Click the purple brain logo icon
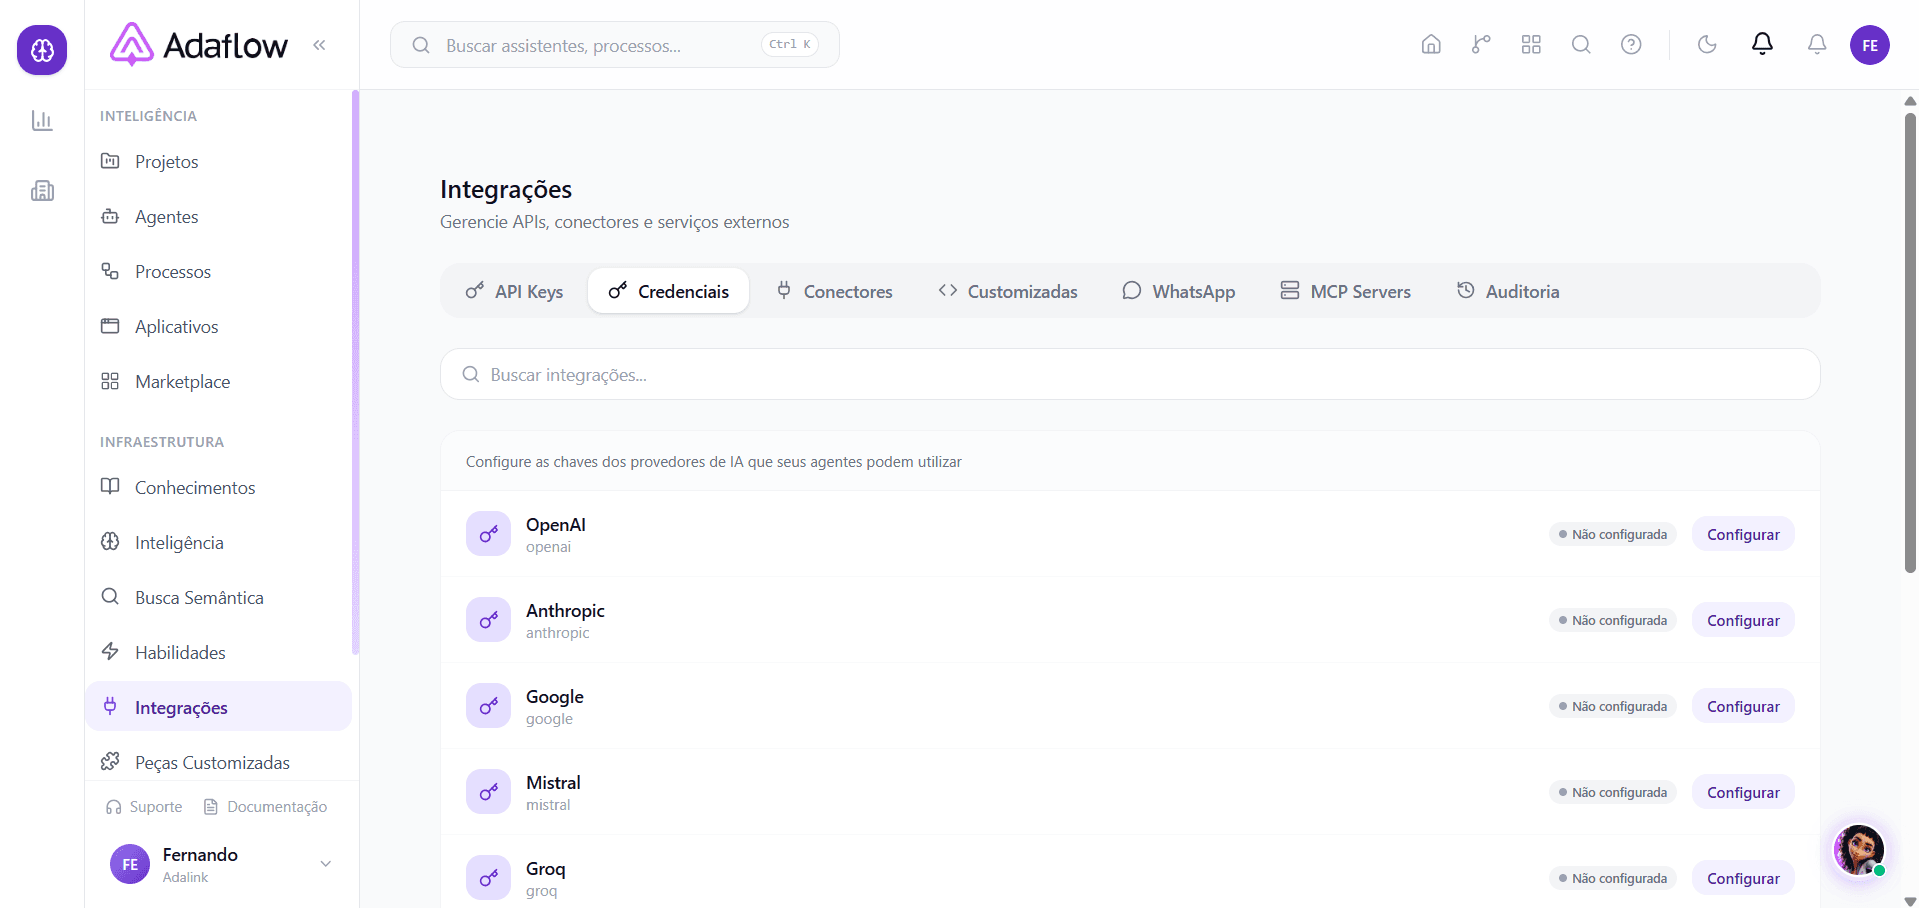 [x=42, y=49]
